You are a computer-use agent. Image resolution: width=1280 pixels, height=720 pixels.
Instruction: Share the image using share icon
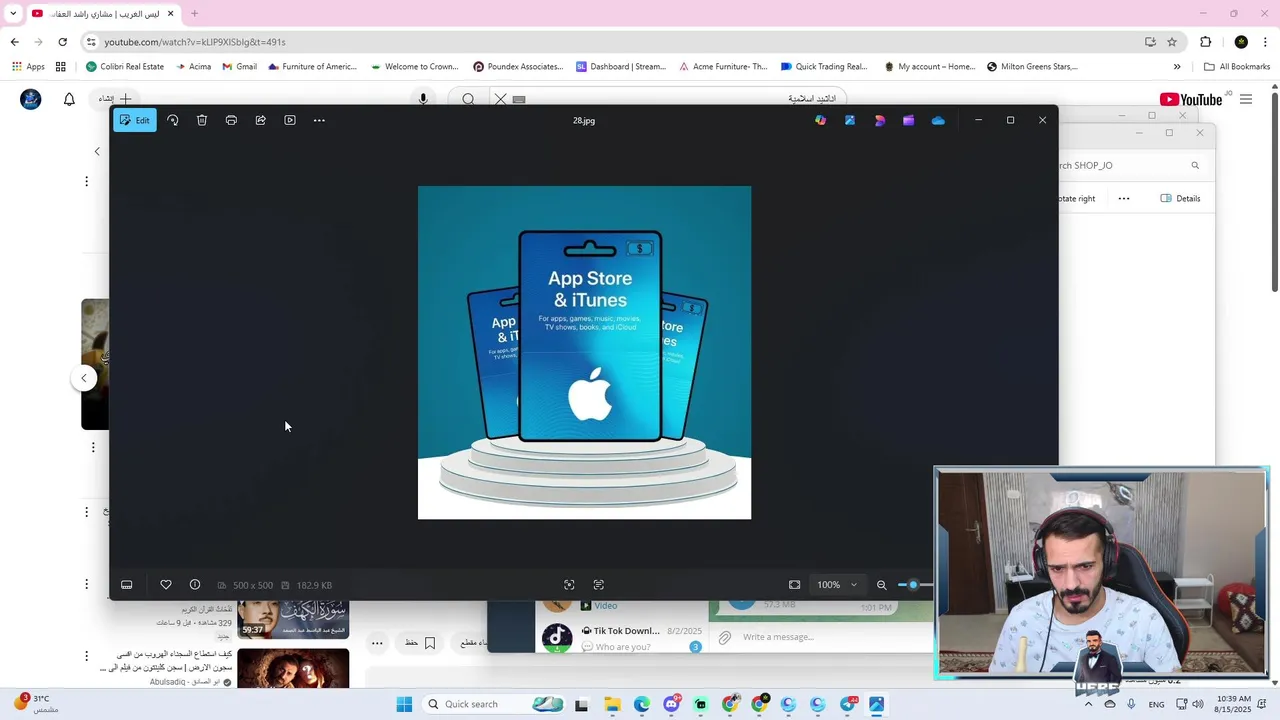tap(260, 120)
